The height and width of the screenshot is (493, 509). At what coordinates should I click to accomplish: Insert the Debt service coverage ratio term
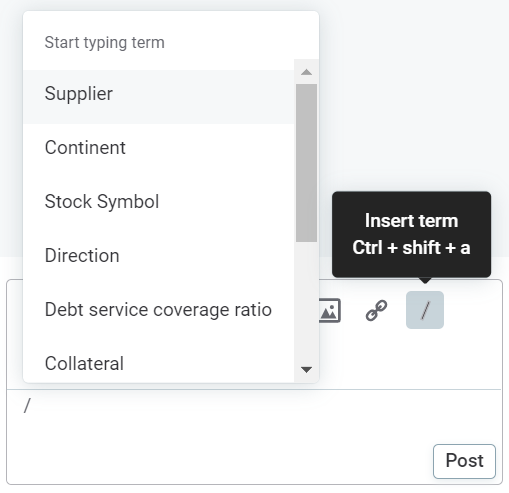[159, 309]
